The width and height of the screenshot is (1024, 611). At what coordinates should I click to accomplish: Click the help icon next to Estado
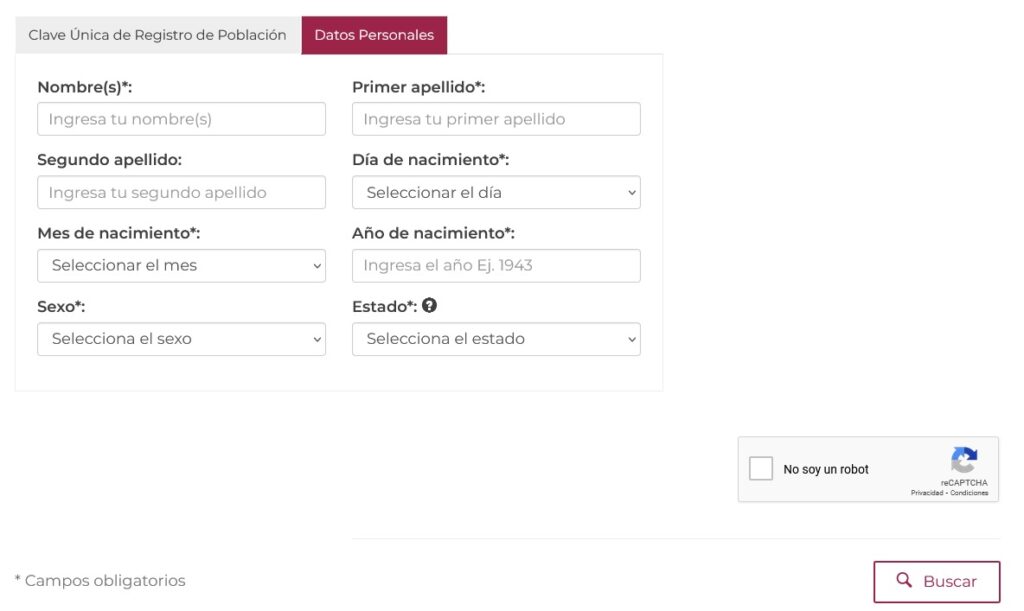430,306
